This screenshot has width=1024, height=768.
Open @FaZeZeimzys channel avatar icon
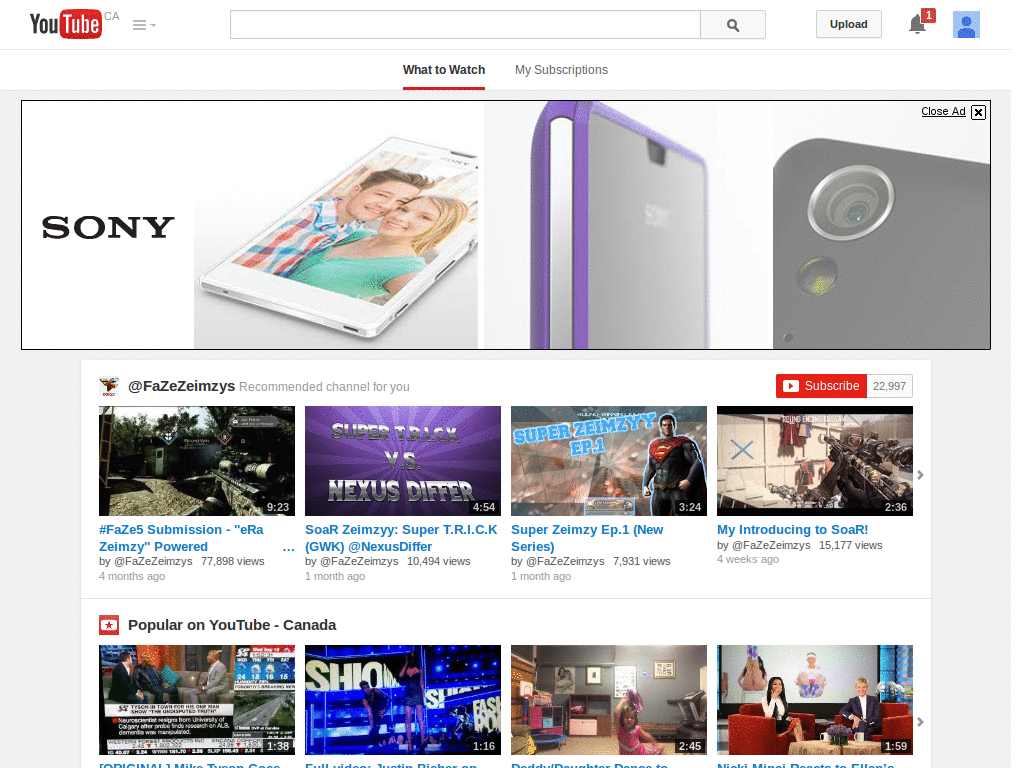click(x=109, y=386)
